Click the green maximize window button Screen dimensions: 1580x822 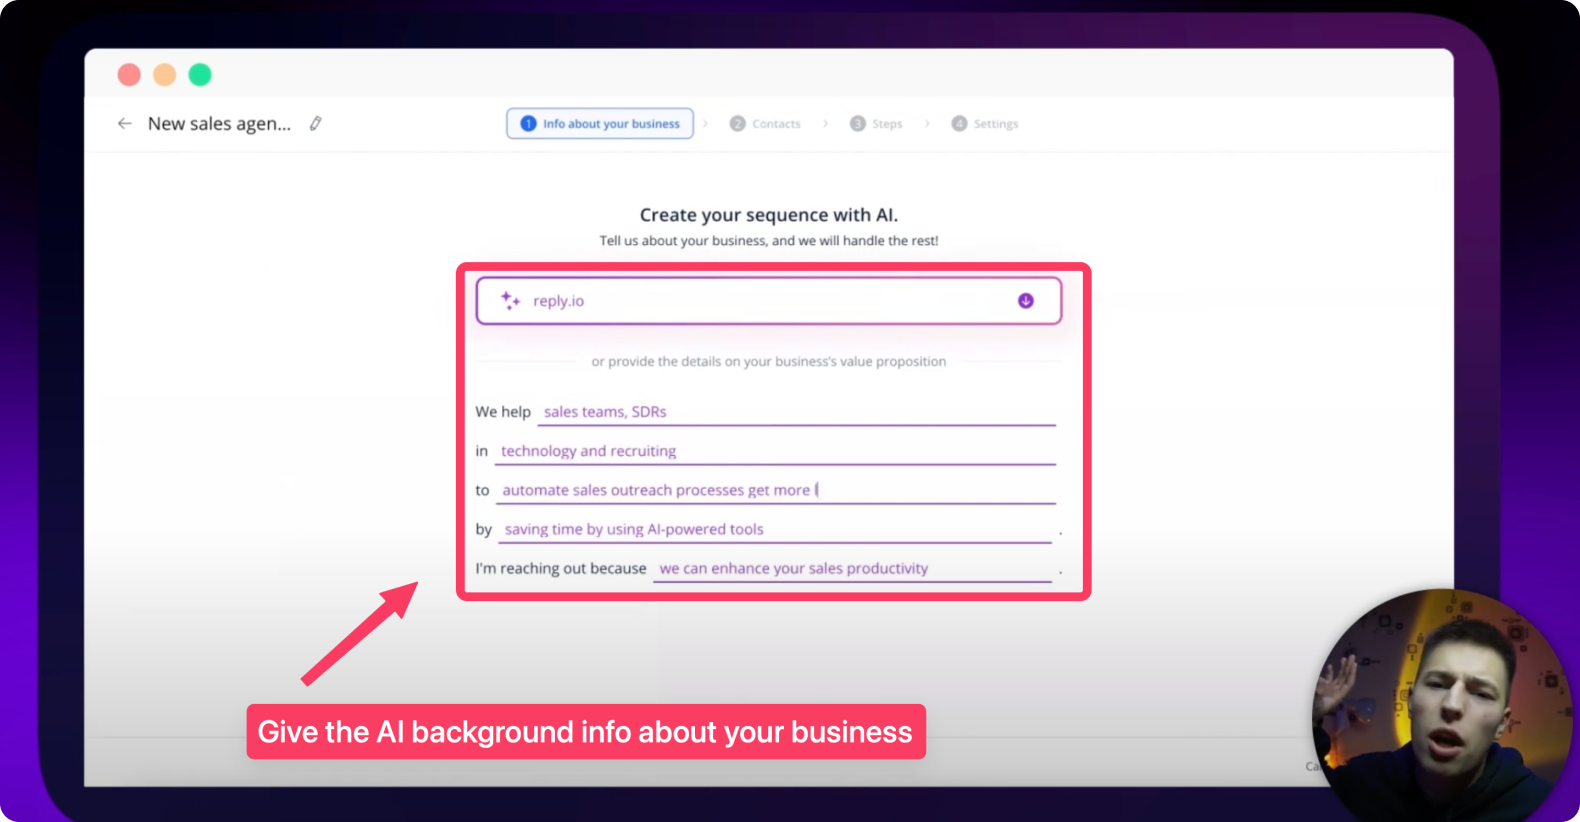pyautogui.click(x=200, y=75)
